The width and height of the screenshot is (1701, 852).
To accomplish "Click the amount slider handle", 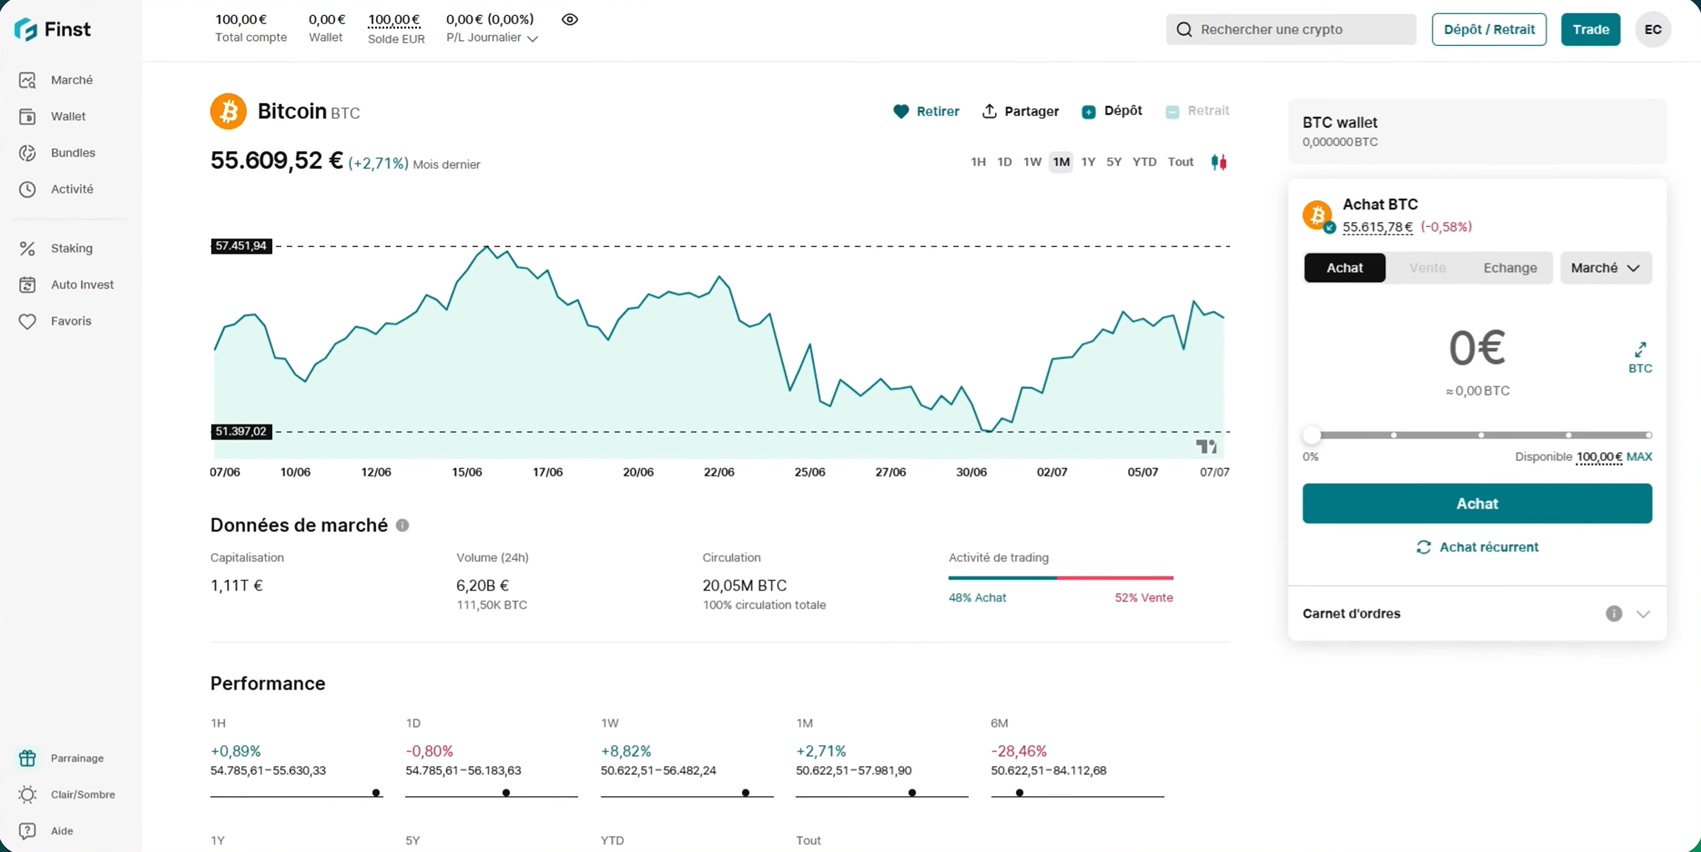I will point(1312,435).
